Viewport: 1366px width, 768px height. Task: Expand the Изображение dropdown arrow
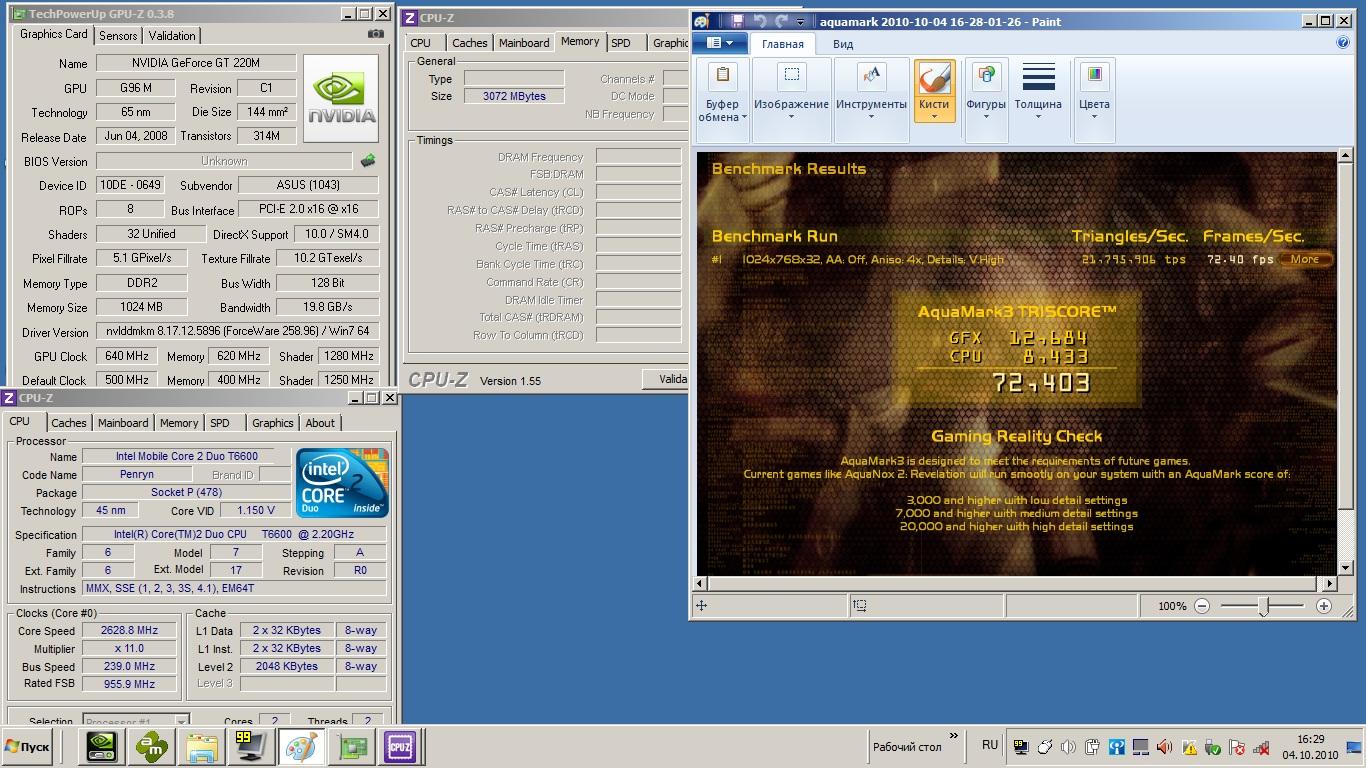point(791,117)
